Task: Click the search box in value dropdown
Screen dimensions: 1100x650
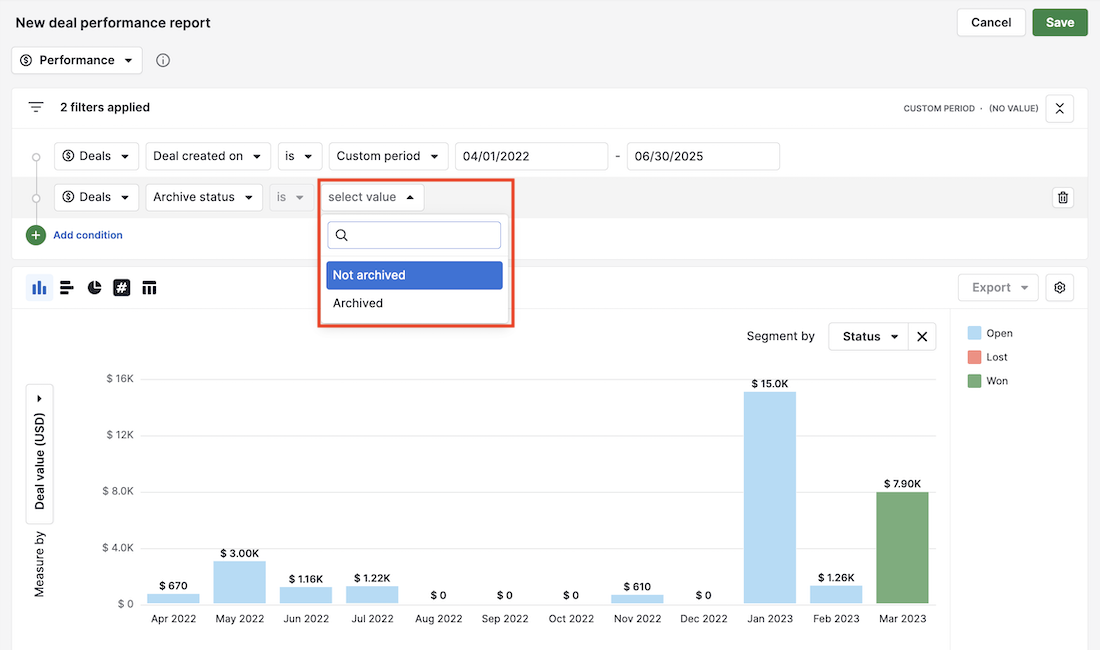Action: click(414, 235)
